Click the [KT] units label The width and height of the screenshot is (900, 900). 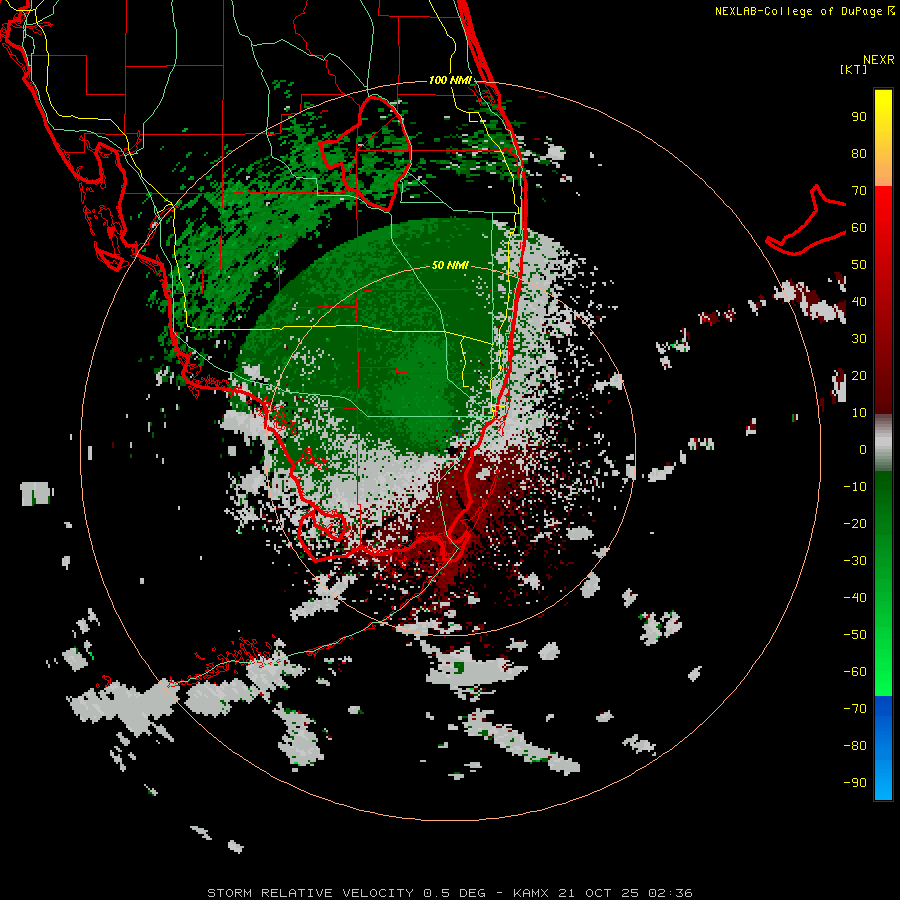point(854,69)
